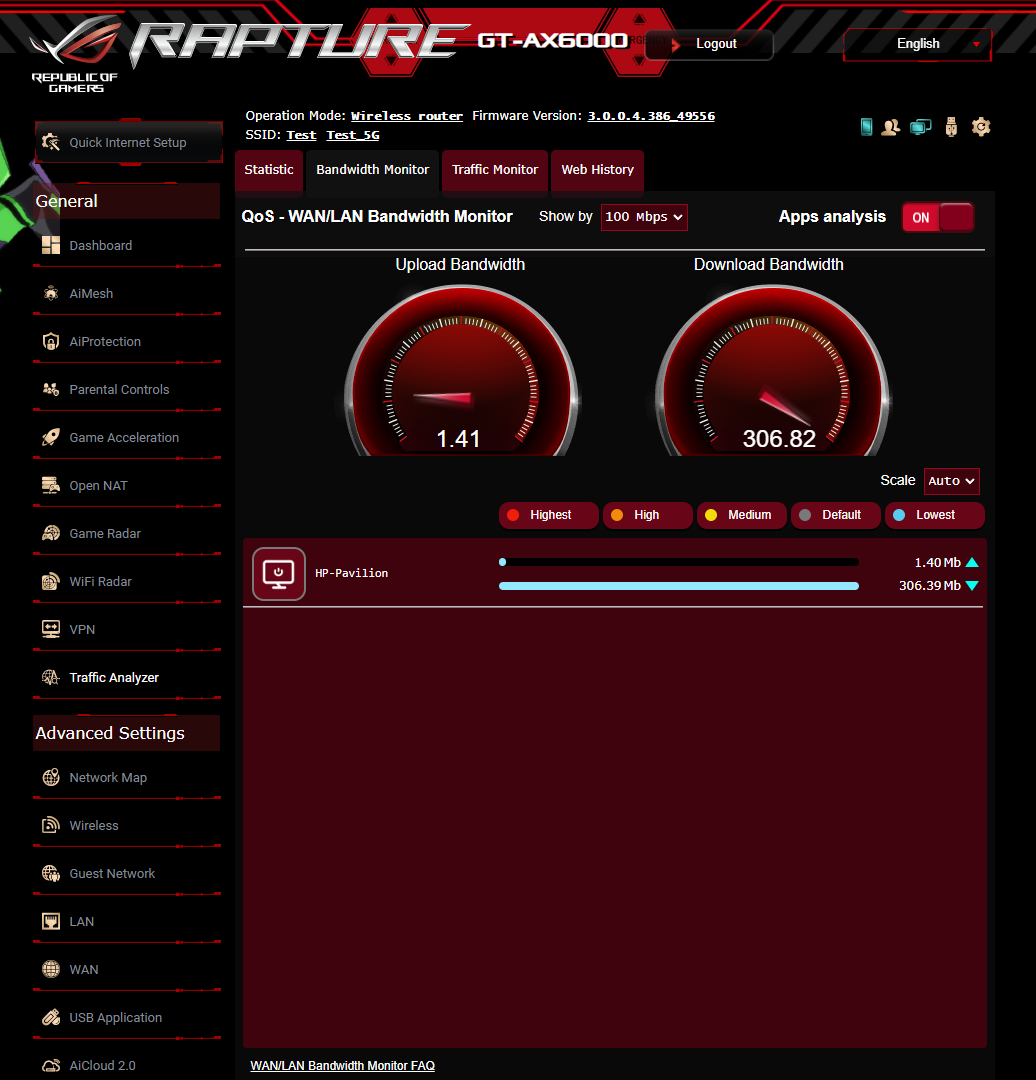Click the Parental Controls icon
1036x1080 pixels.
tap(50, 390)
